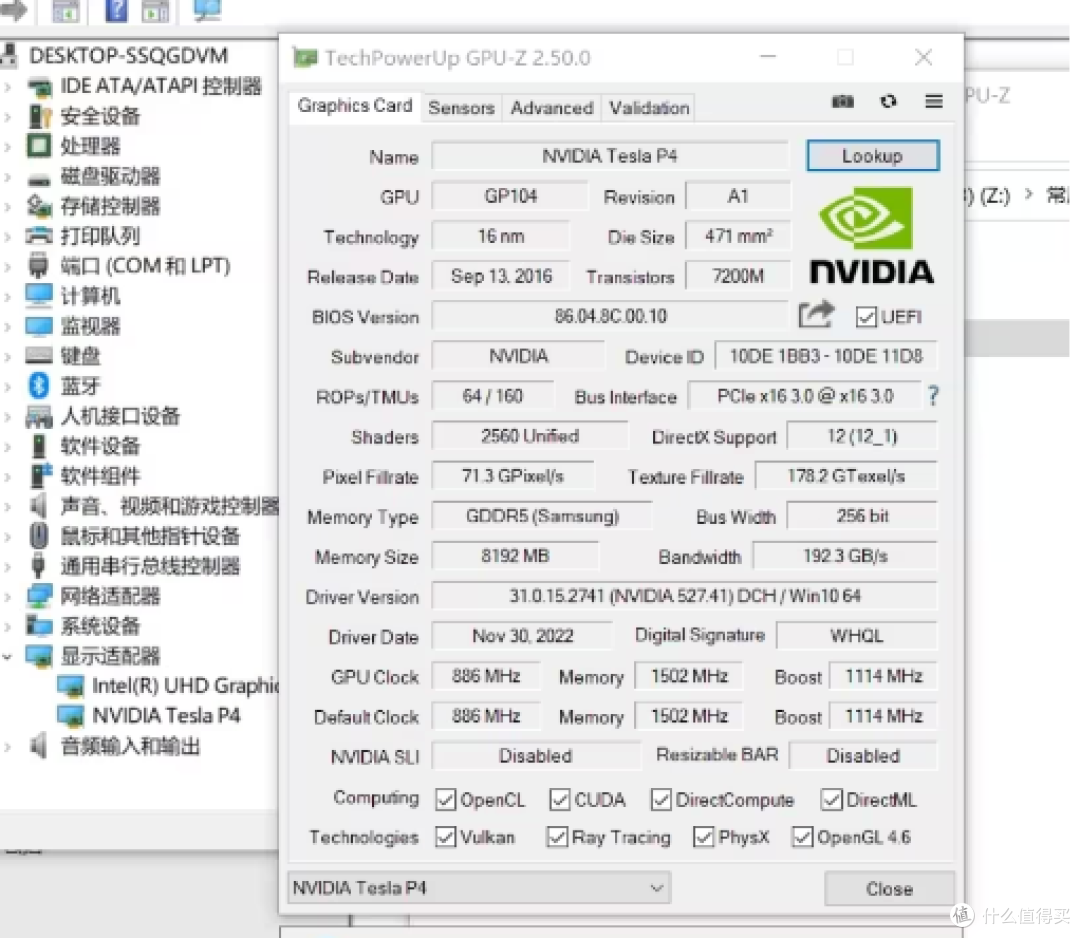Expand the software devices (软件设备) node
The image size is (1080, 938).
click(8, 446)
